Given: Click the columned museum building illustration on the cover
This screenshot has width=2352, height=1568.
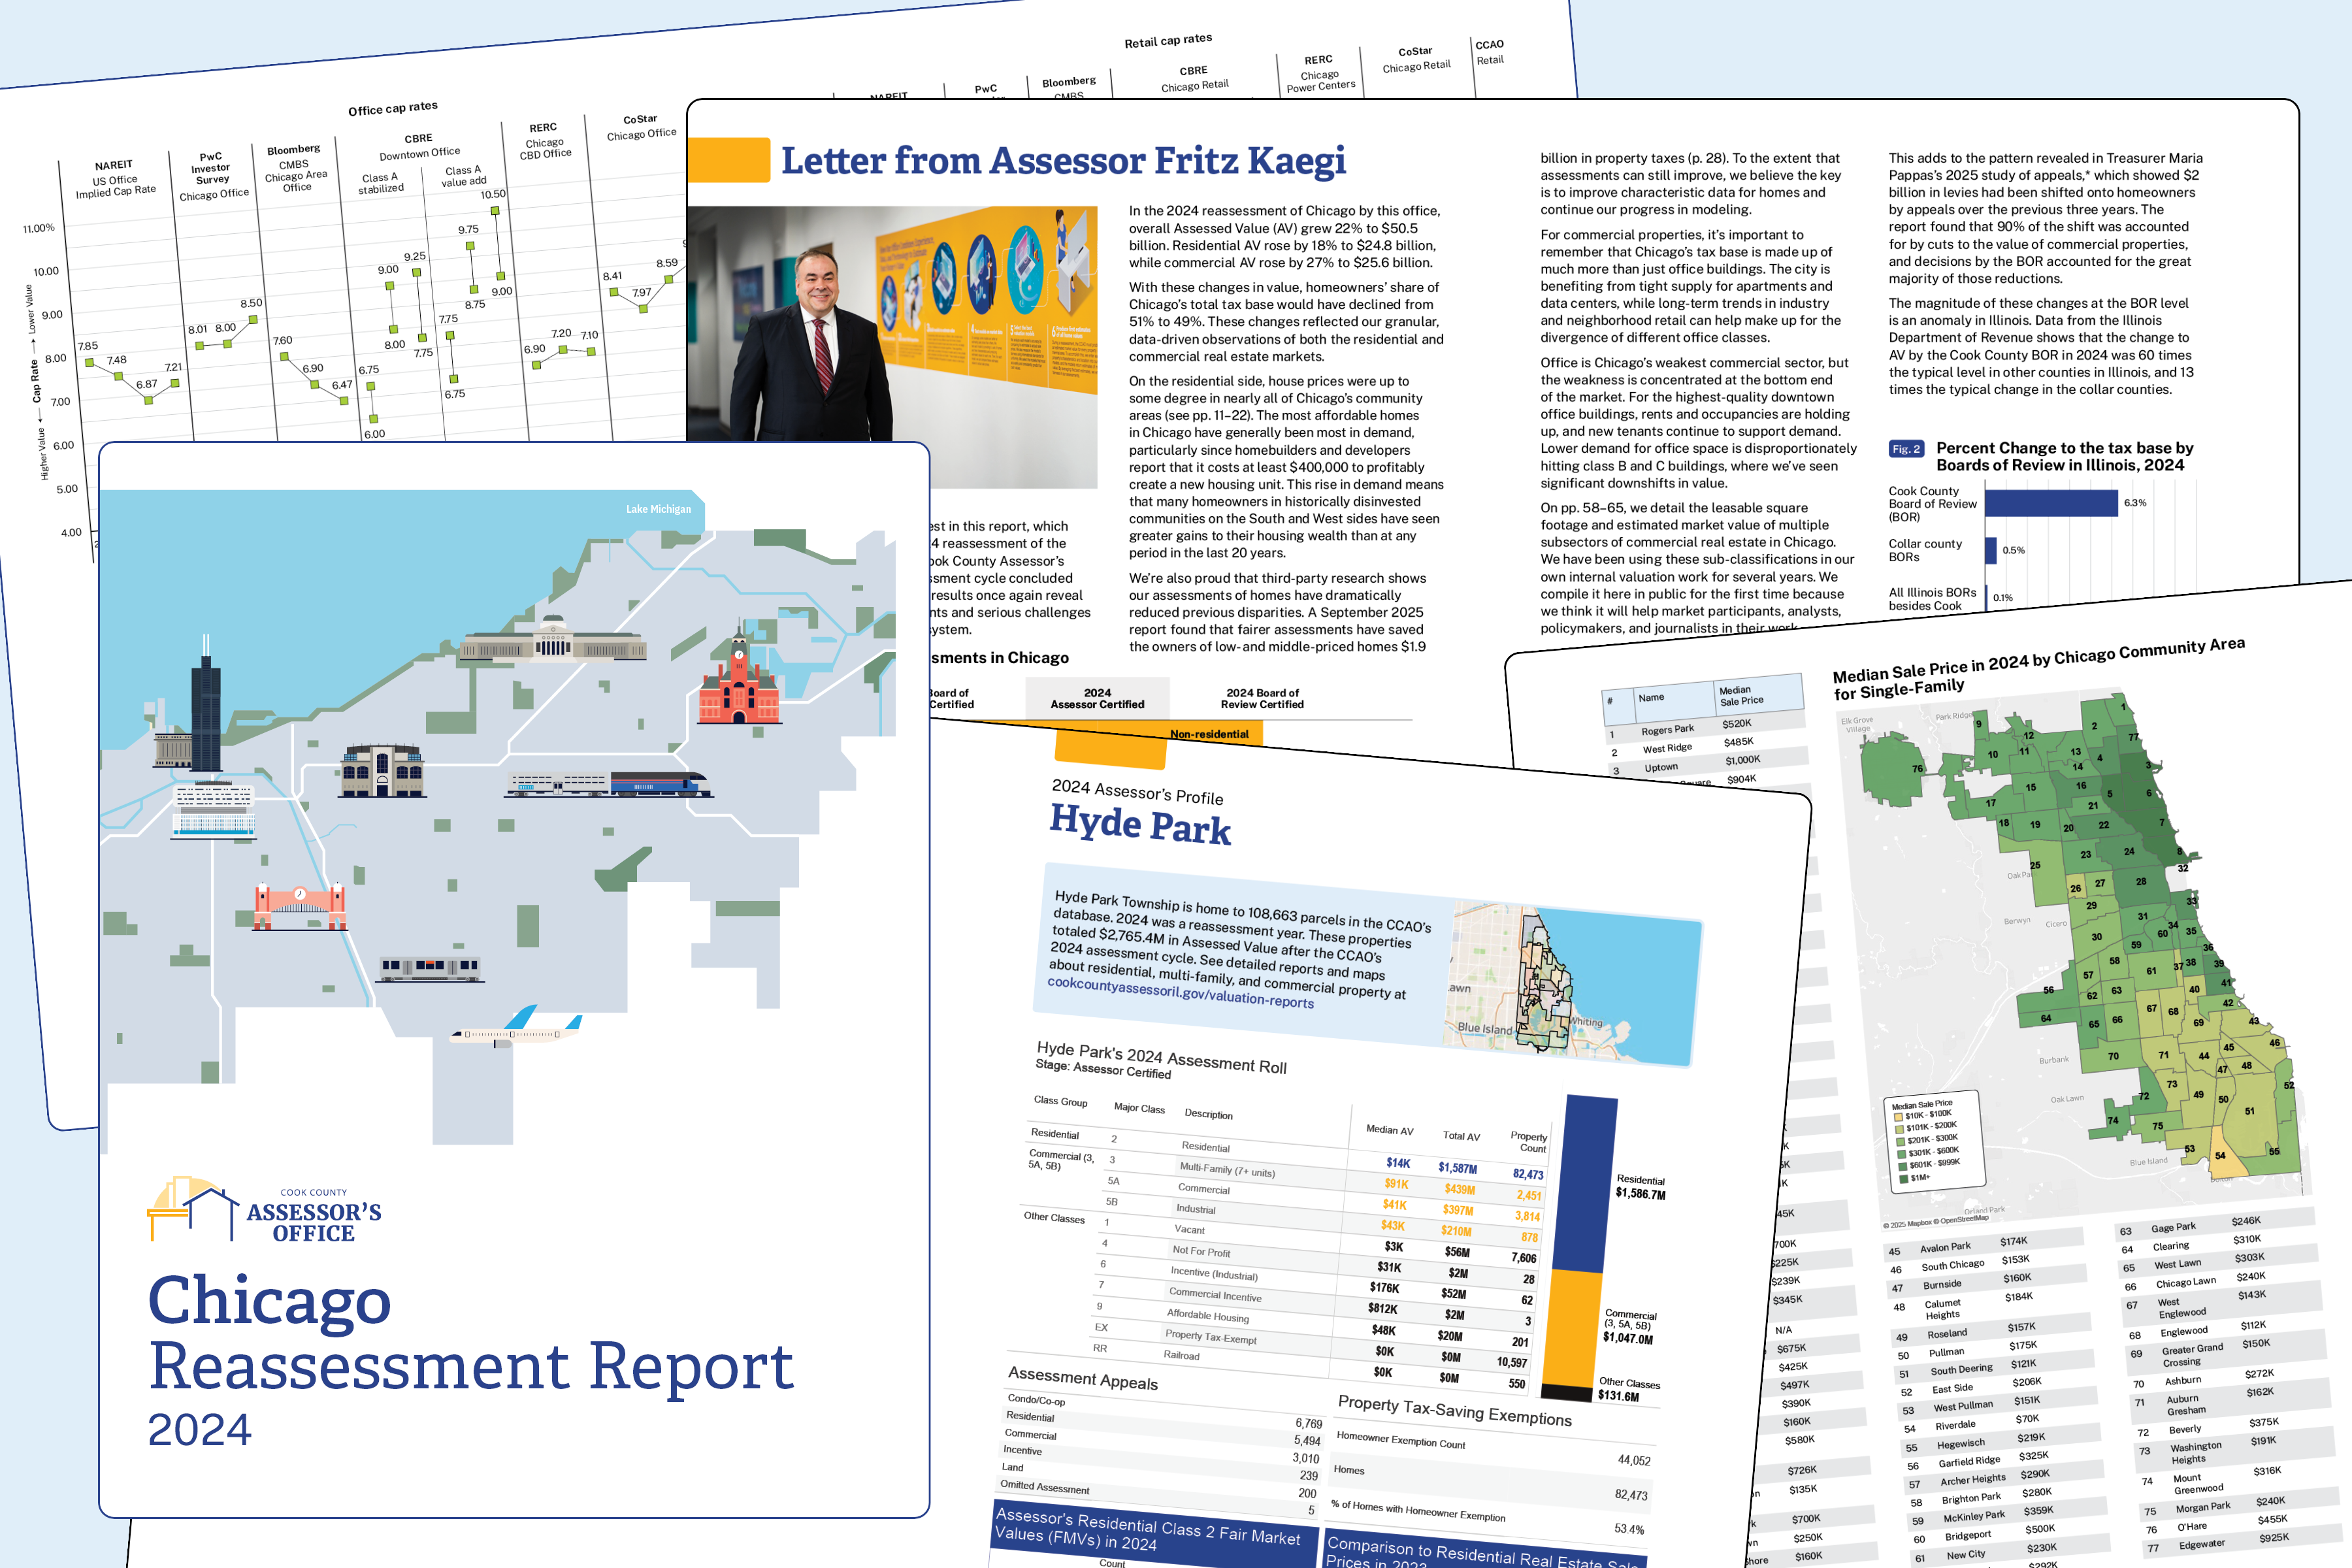Looking at the screenshot, I should click(x=552, y=639).
